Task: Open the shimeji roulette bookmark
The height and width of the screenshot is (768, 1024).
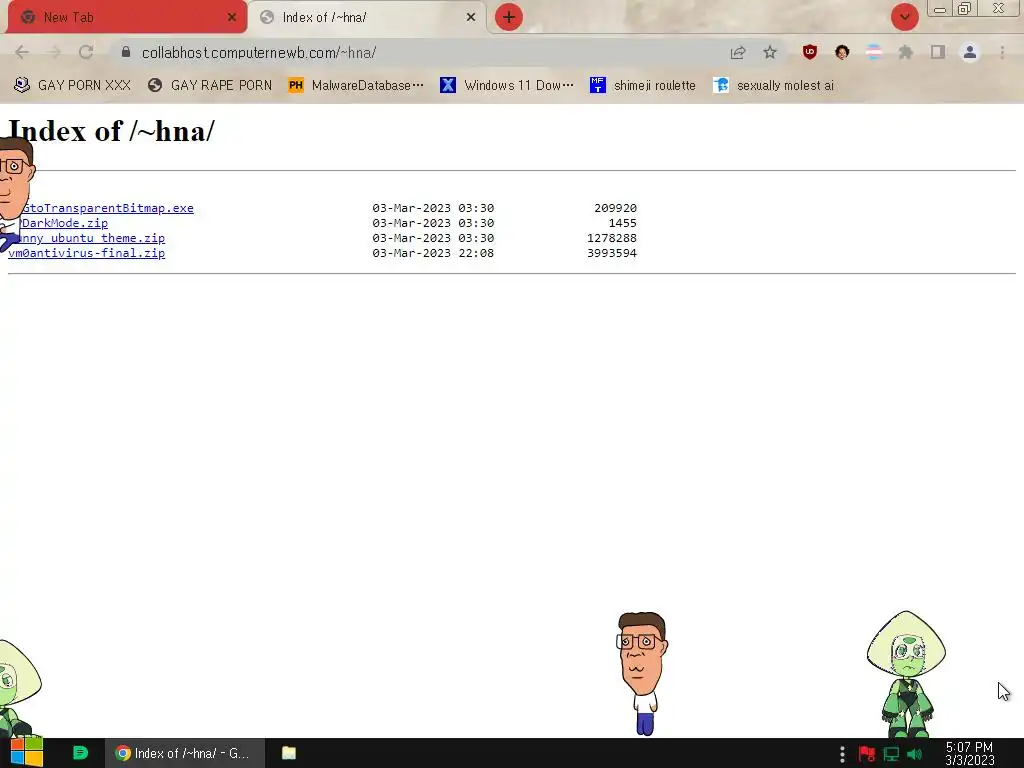Action: [643, 86]
